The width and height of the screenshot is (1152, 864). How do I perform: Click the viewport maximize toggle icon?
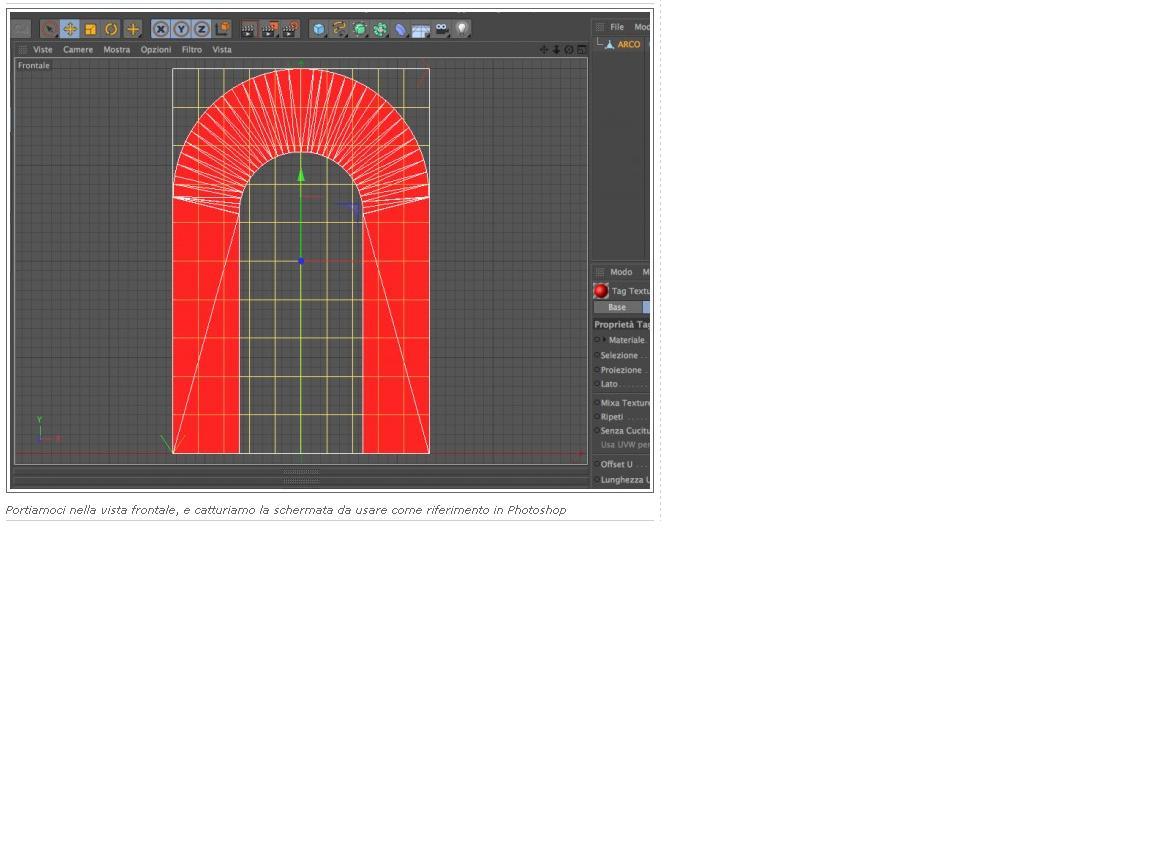pos(582,49)
